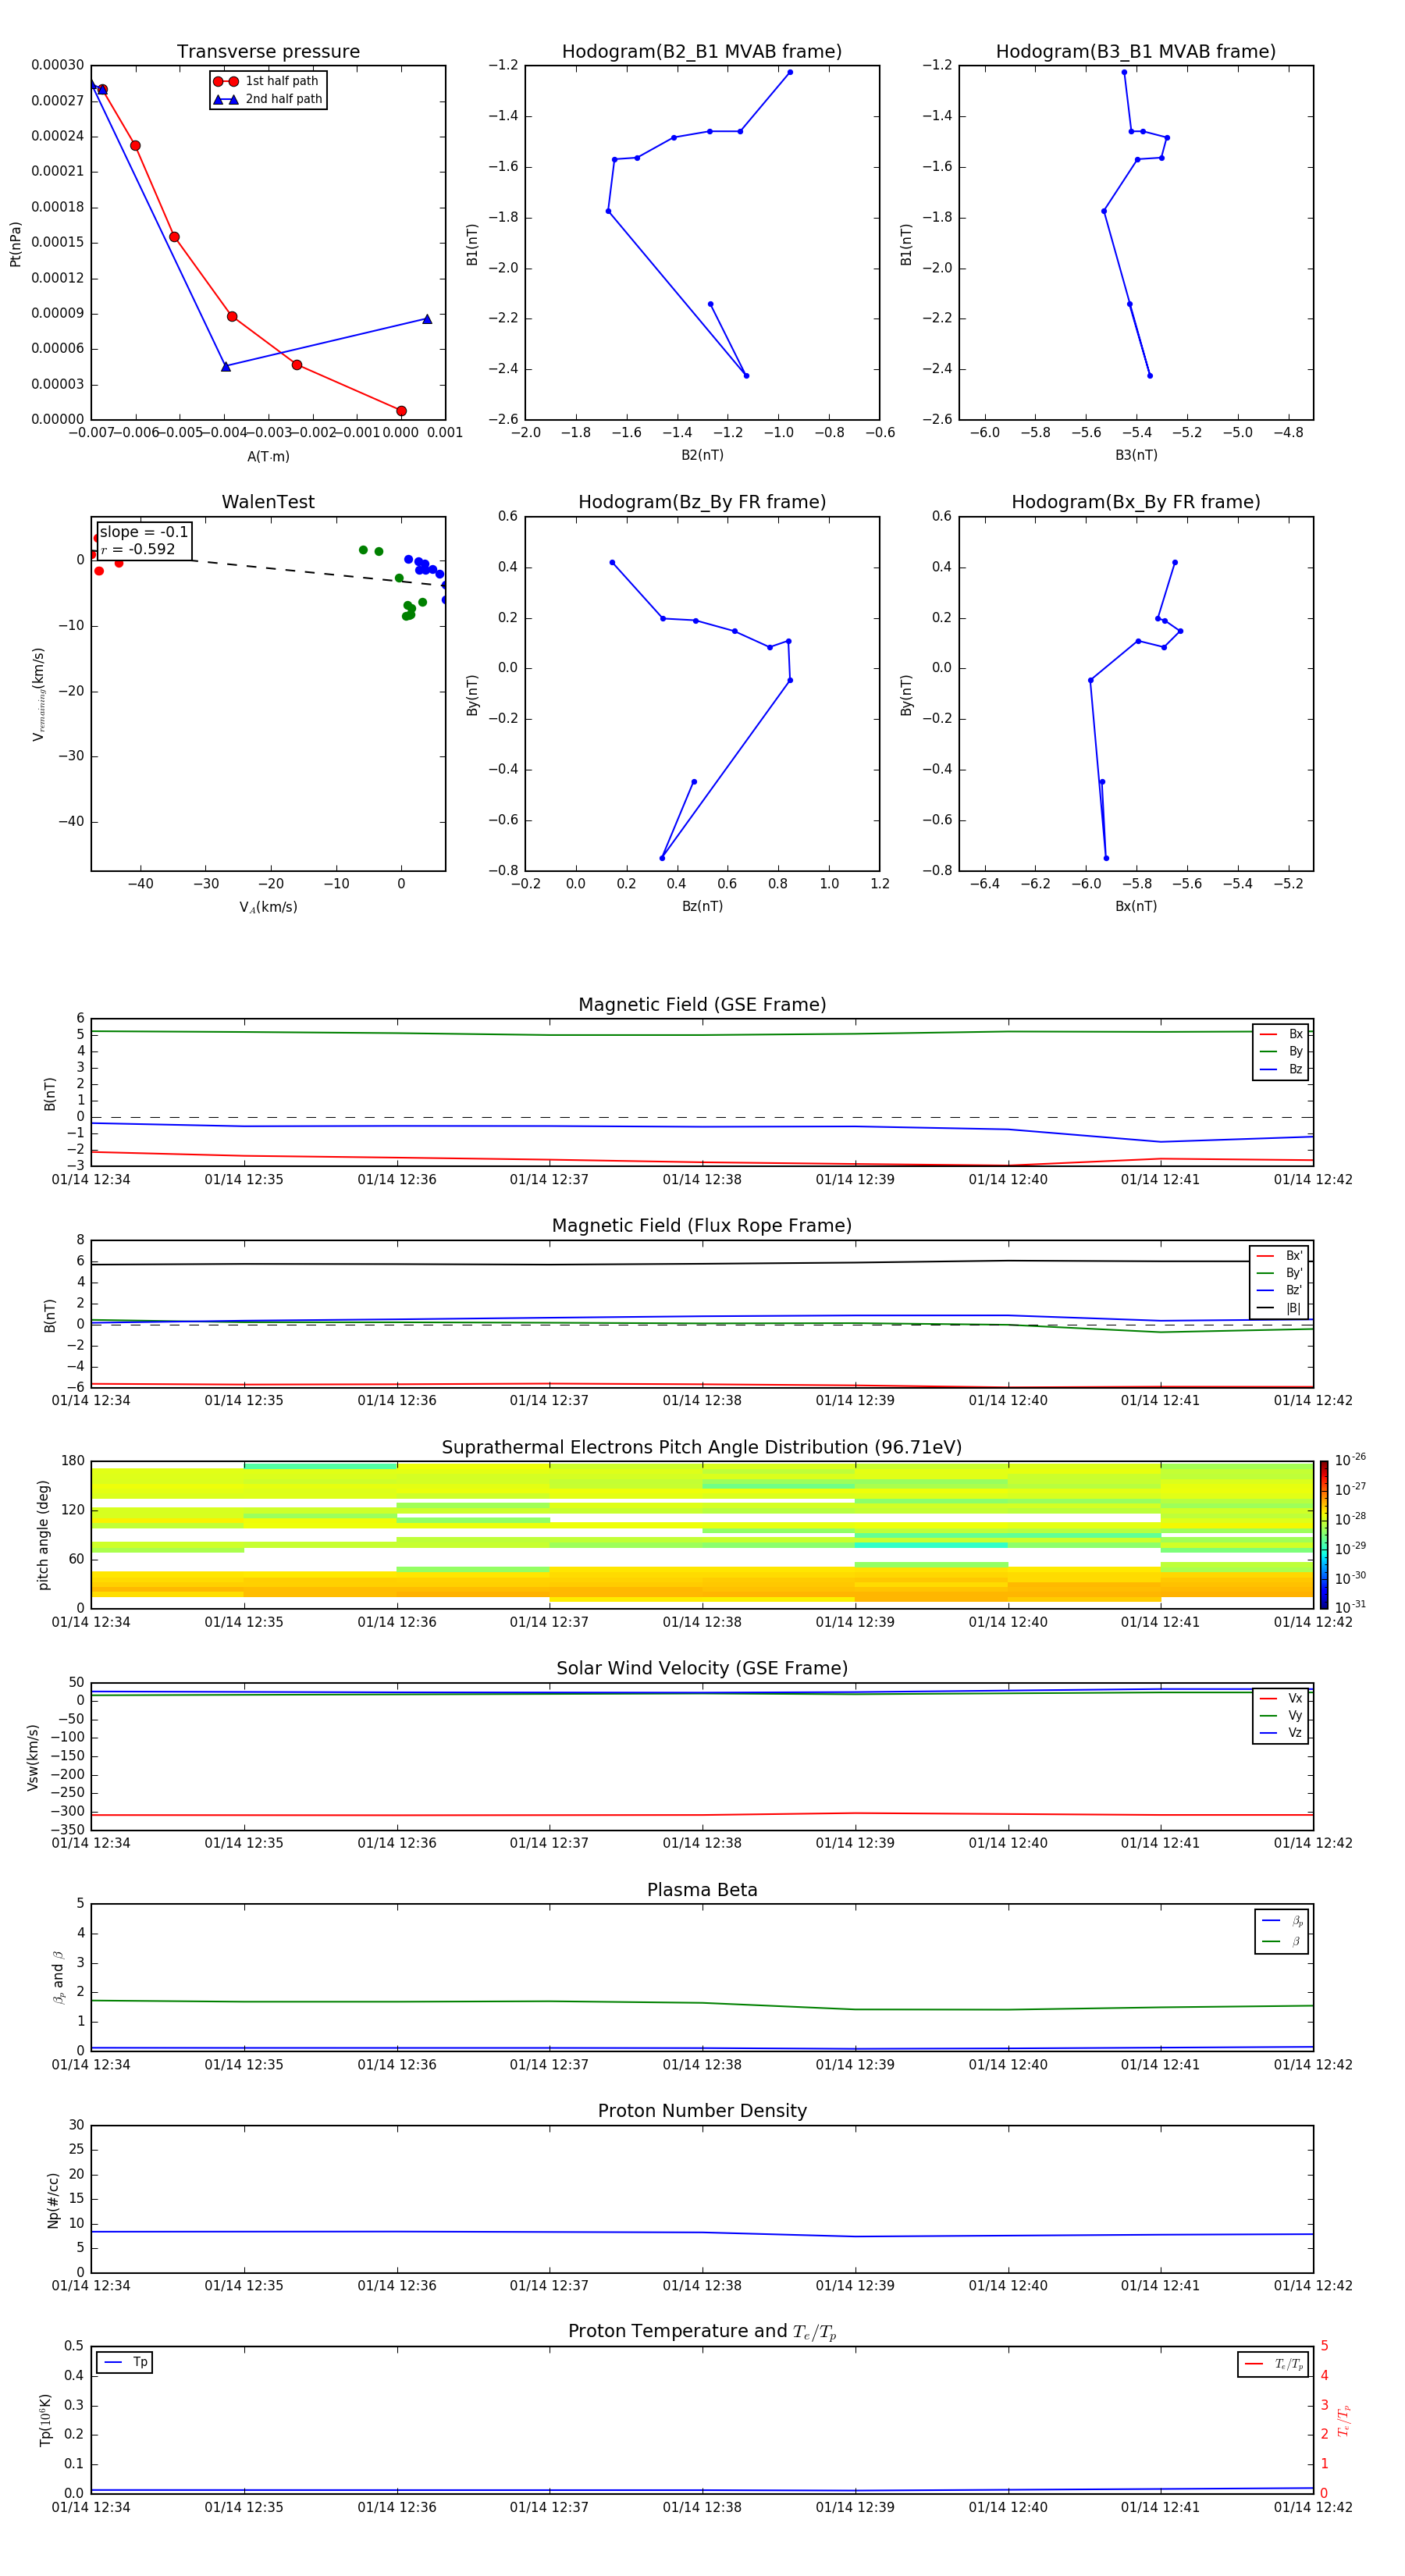Click the 'Vsw(km/s)' axis label
Screen dimensions: 1405x2576
point(32,1757)
